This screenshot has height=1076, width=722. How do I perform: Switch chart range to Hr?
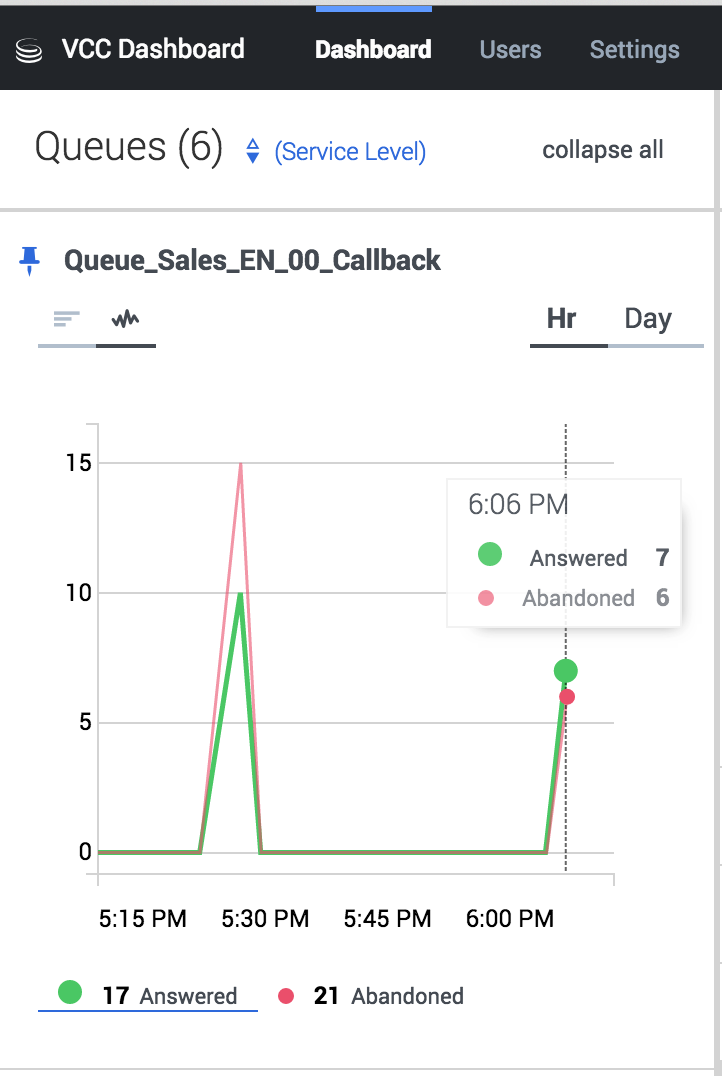click(x=562, y=320)
